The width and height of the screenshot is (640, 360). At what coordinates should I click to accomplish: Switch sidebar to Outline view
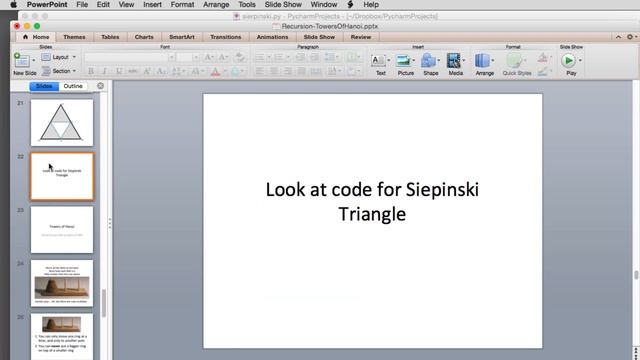73,86
